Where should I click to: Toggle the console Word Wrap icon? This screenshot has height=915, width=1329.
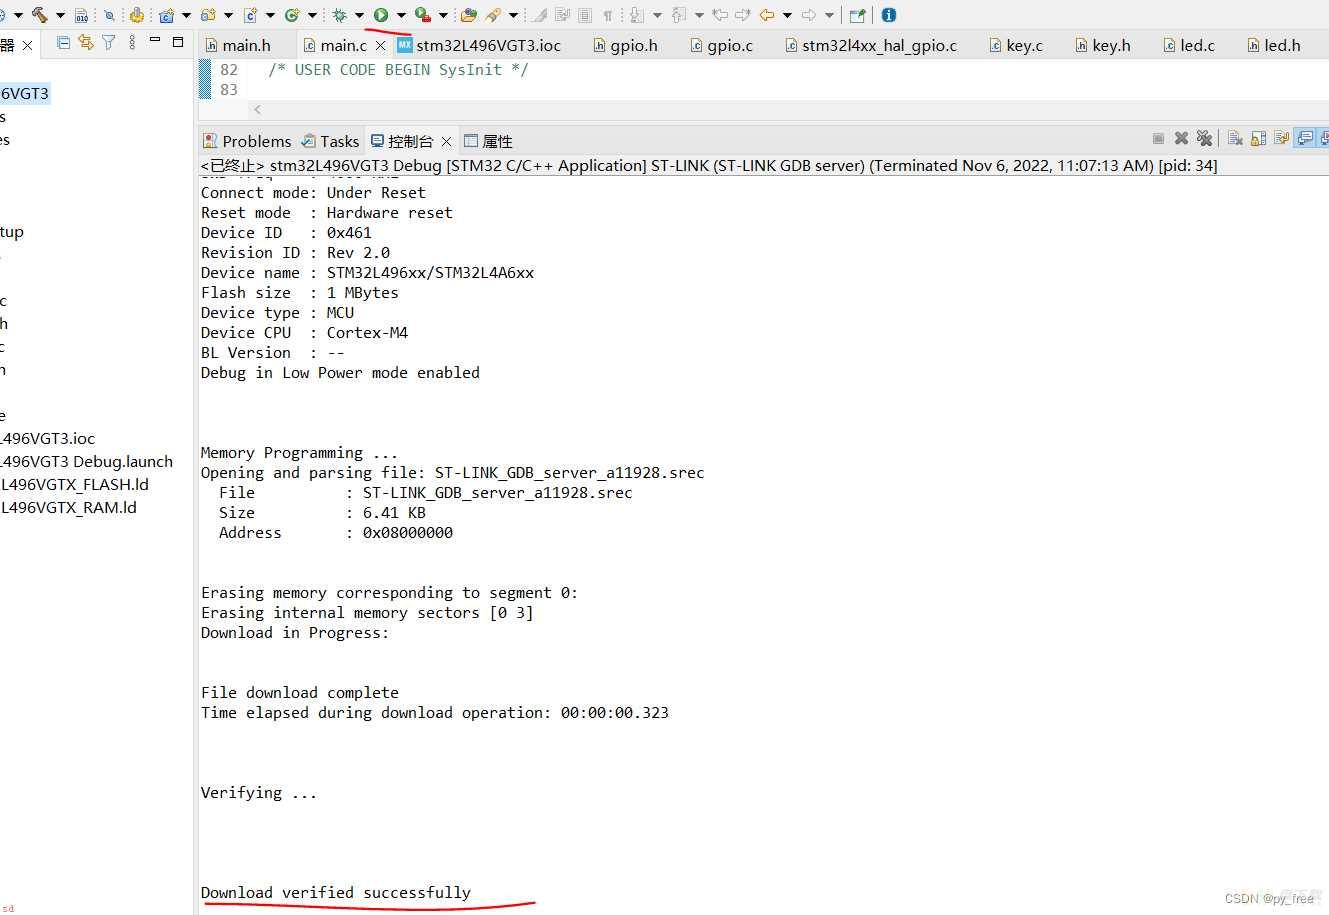[x=1281, y=139]
